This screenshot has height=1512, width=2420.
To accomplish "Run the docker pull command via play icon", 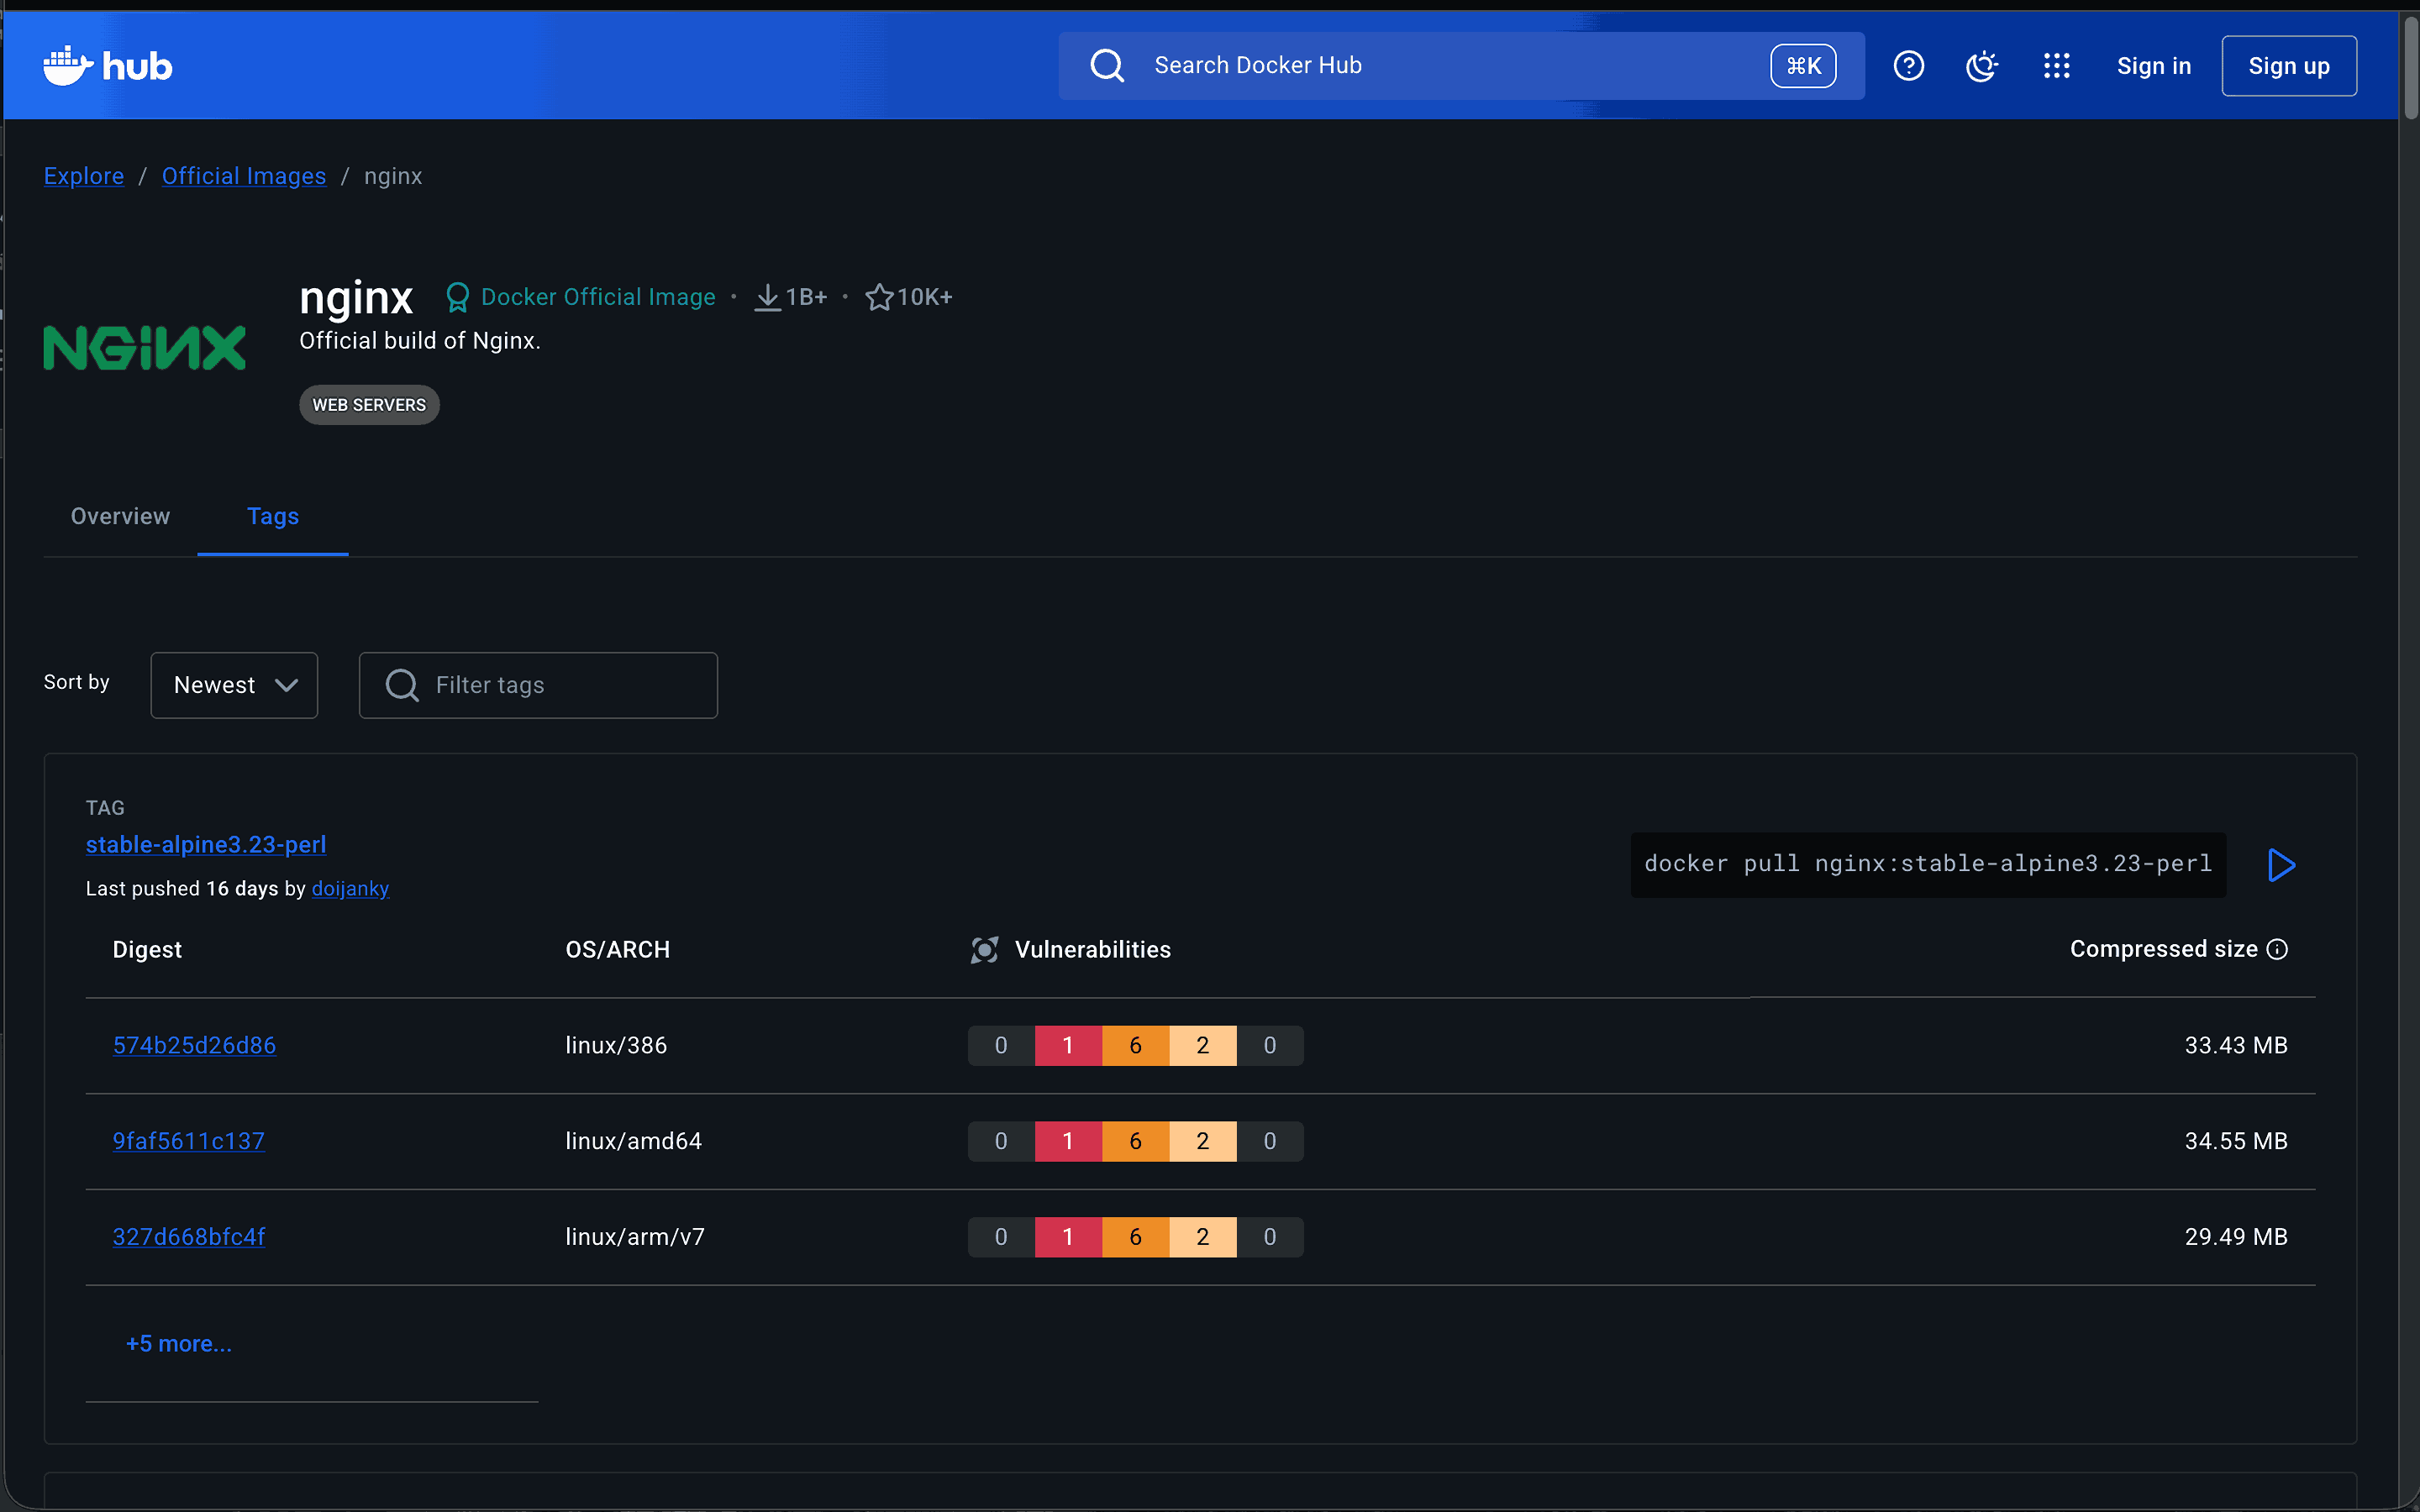I will 2281,864.
